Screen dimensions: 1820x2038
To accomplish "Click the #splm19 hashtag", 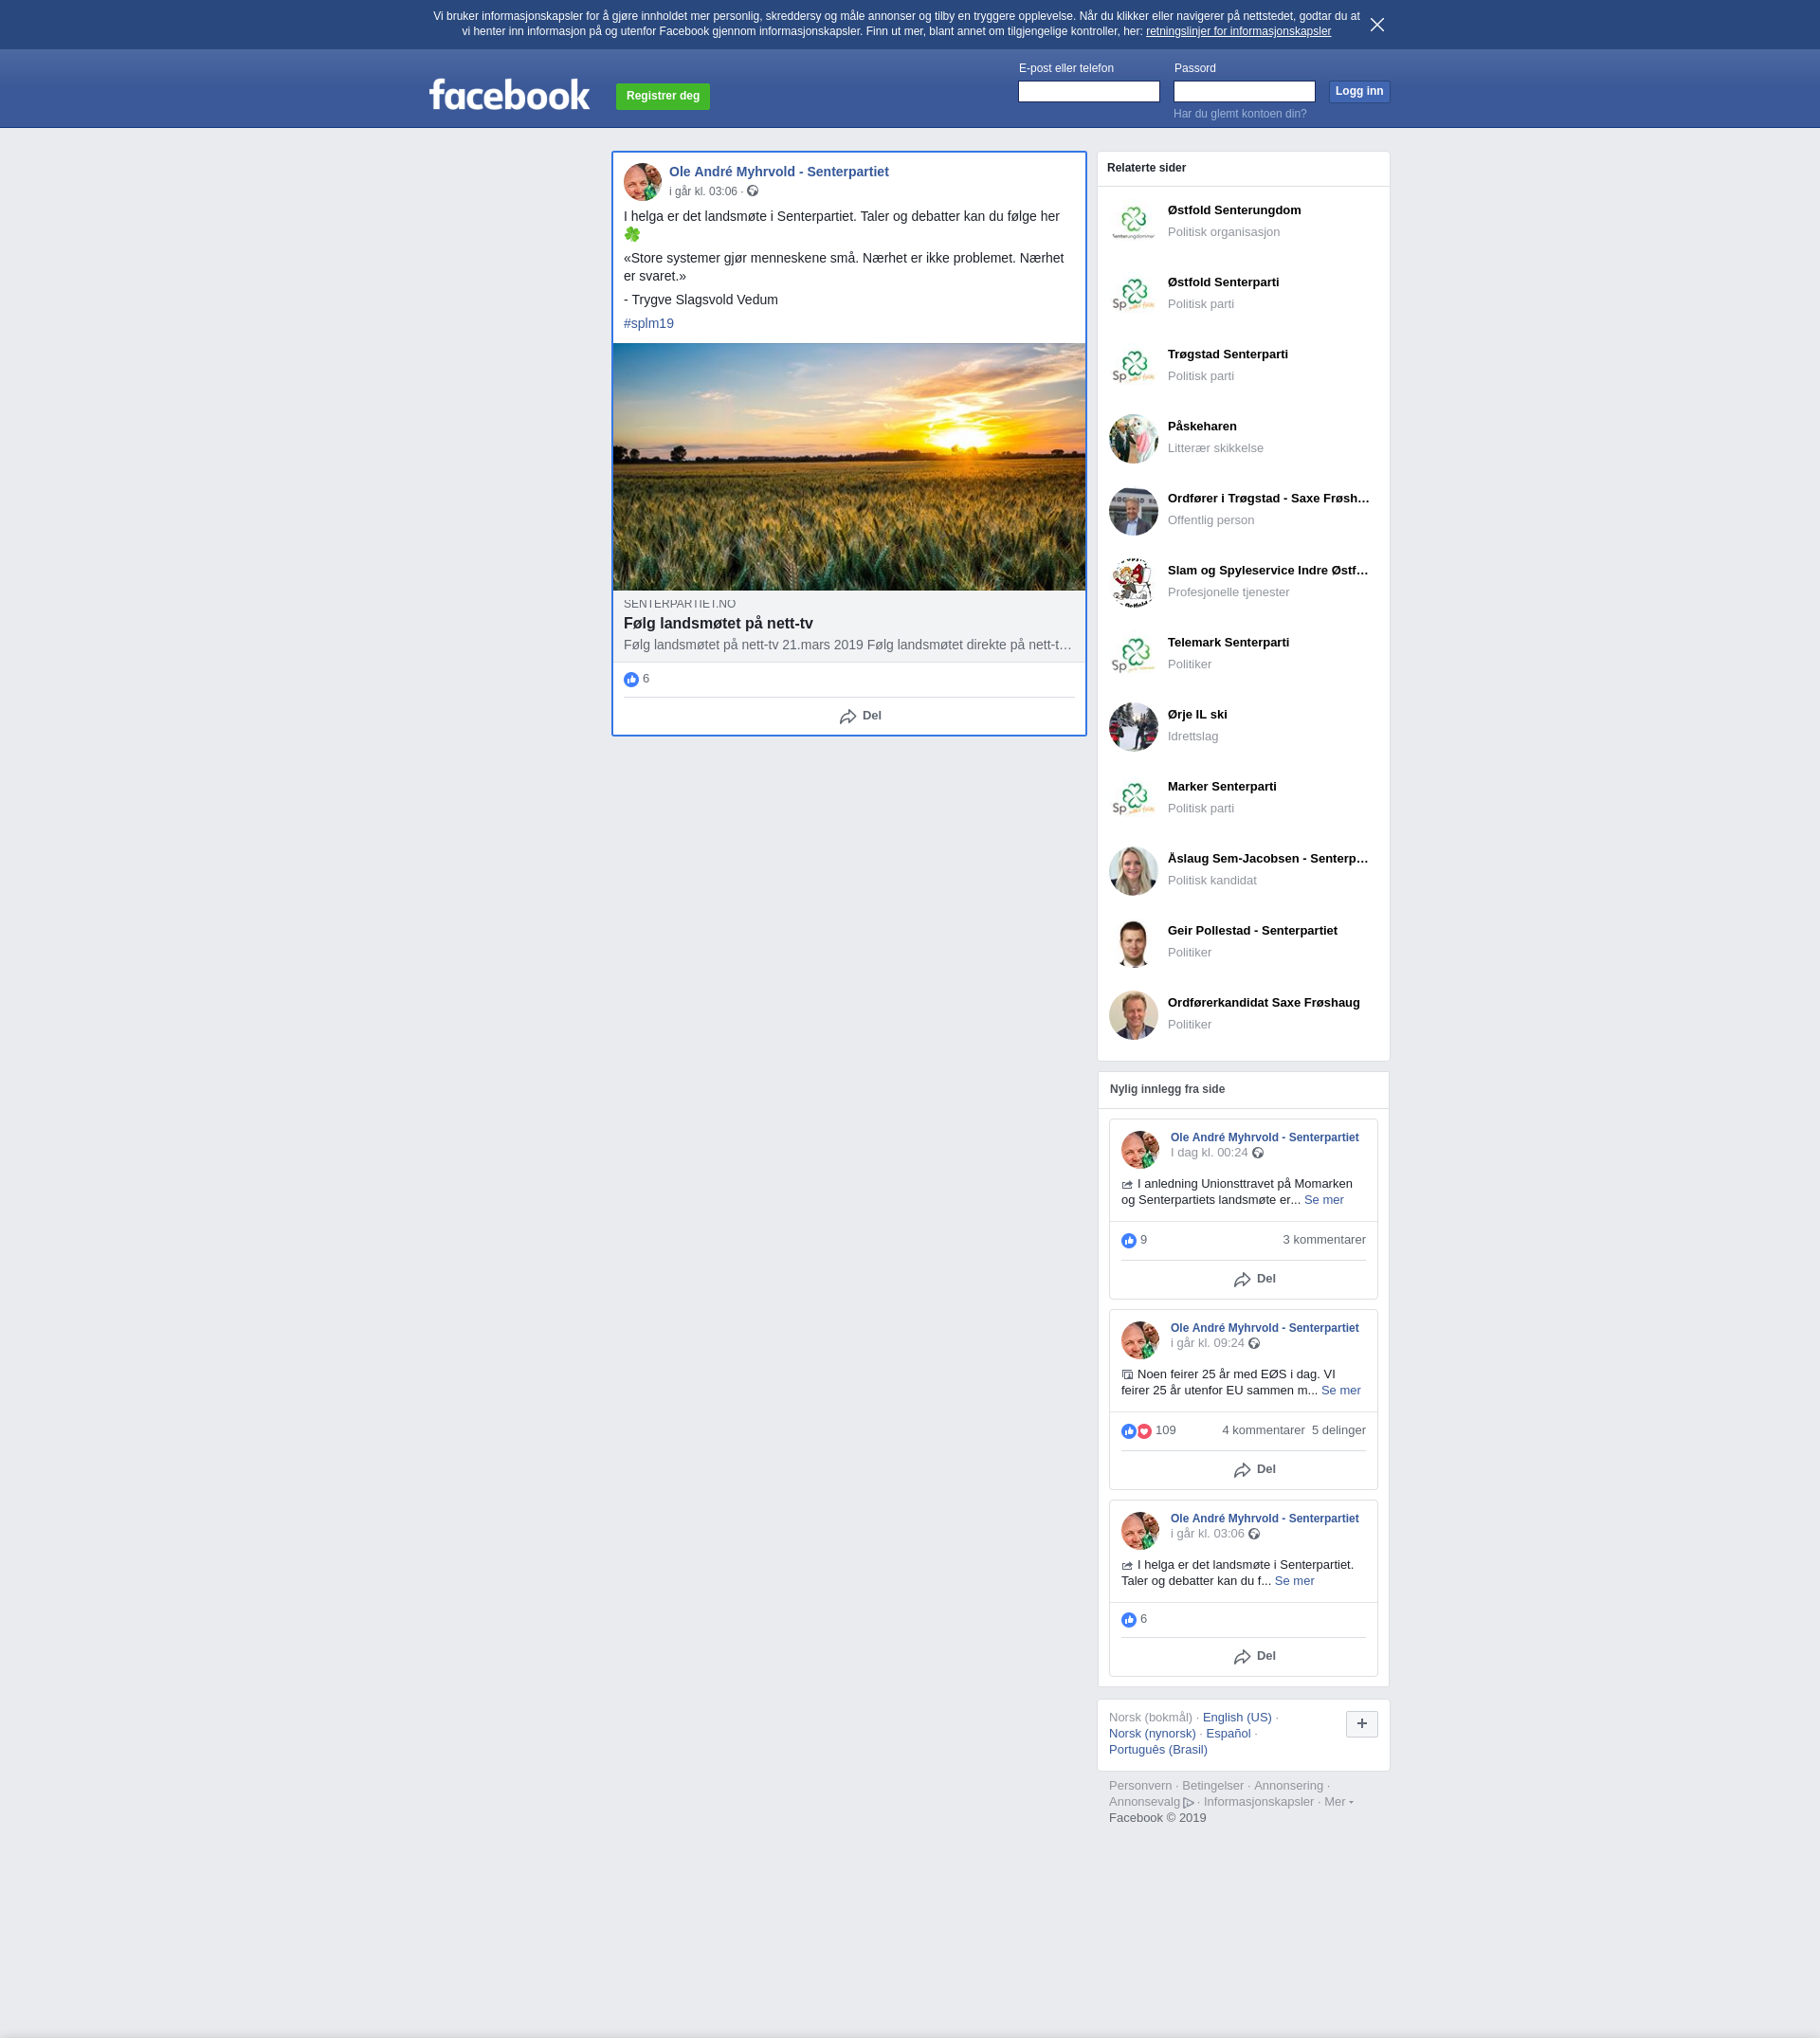I will click(648, 323).
